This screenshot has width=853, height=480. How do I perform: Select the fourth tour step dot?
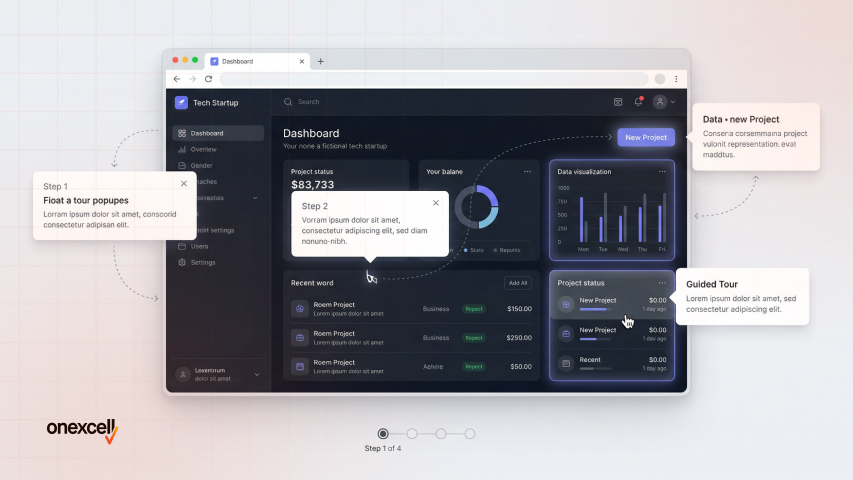point(469,434)
